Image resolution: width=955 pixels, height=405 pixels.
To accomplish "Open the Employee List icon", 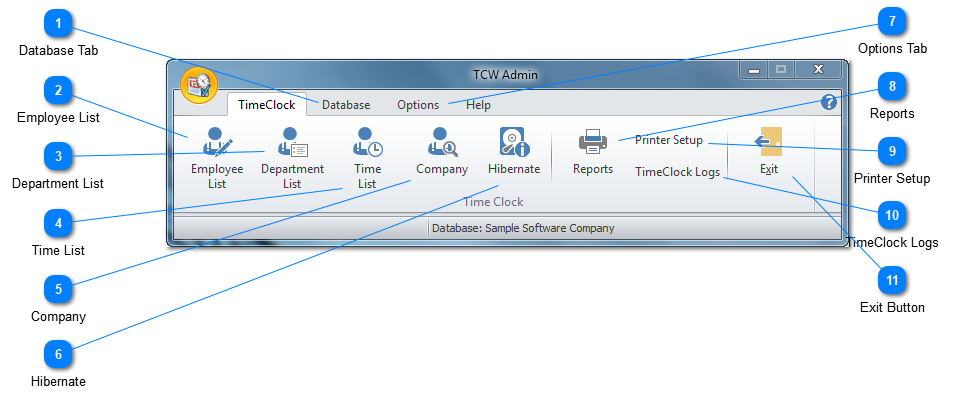I will point(217,143).
